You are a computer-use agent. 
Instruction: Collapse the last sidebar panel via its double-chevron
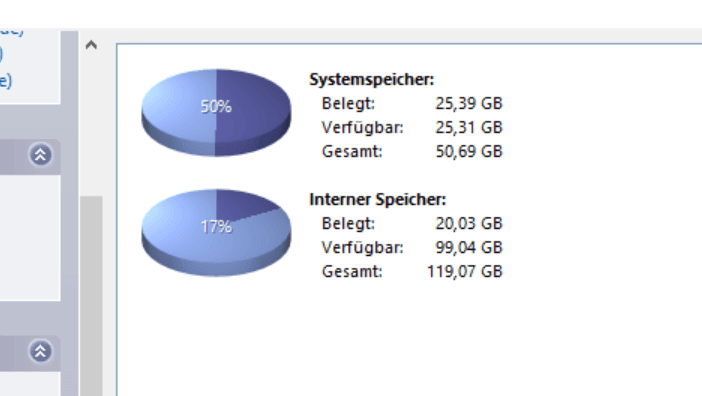pyautogui.click(x=40, y=351)
